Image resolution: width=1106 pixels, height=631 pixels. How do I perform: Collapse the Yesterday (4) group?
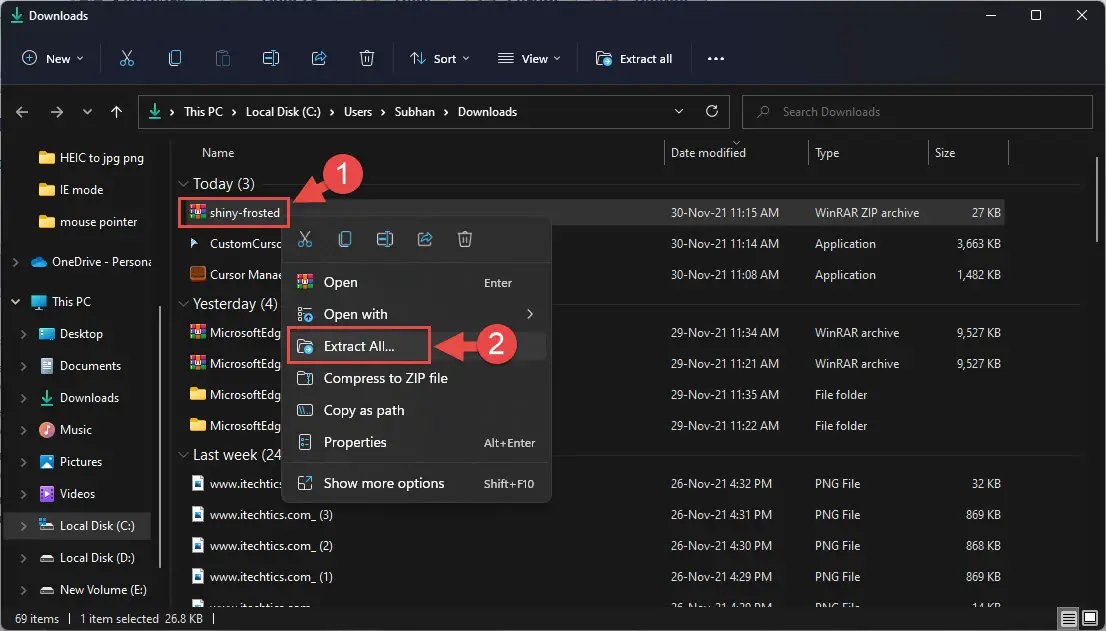(x=183, y=304)
